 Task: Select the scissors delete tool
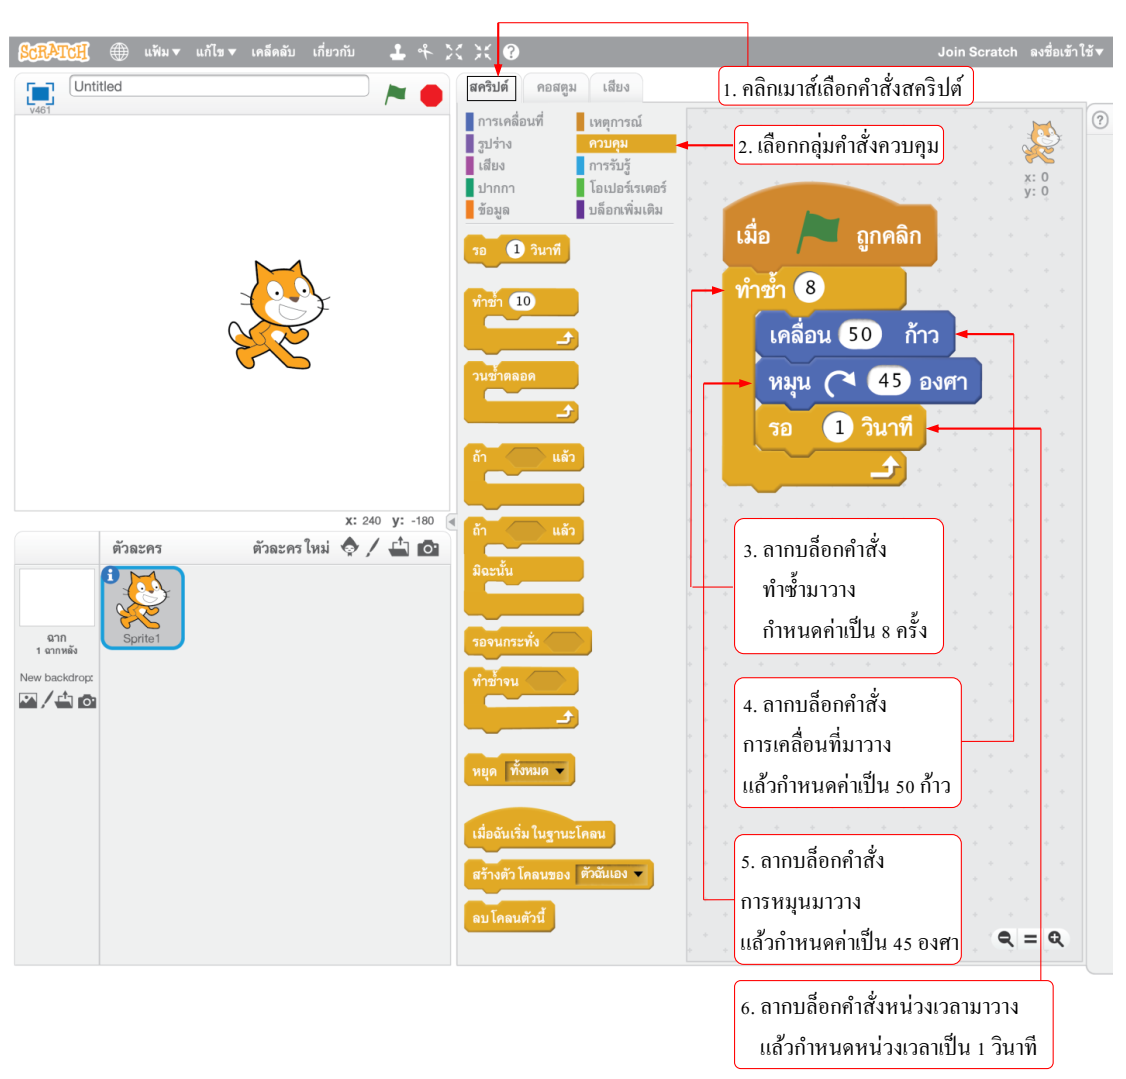(425, 52)
